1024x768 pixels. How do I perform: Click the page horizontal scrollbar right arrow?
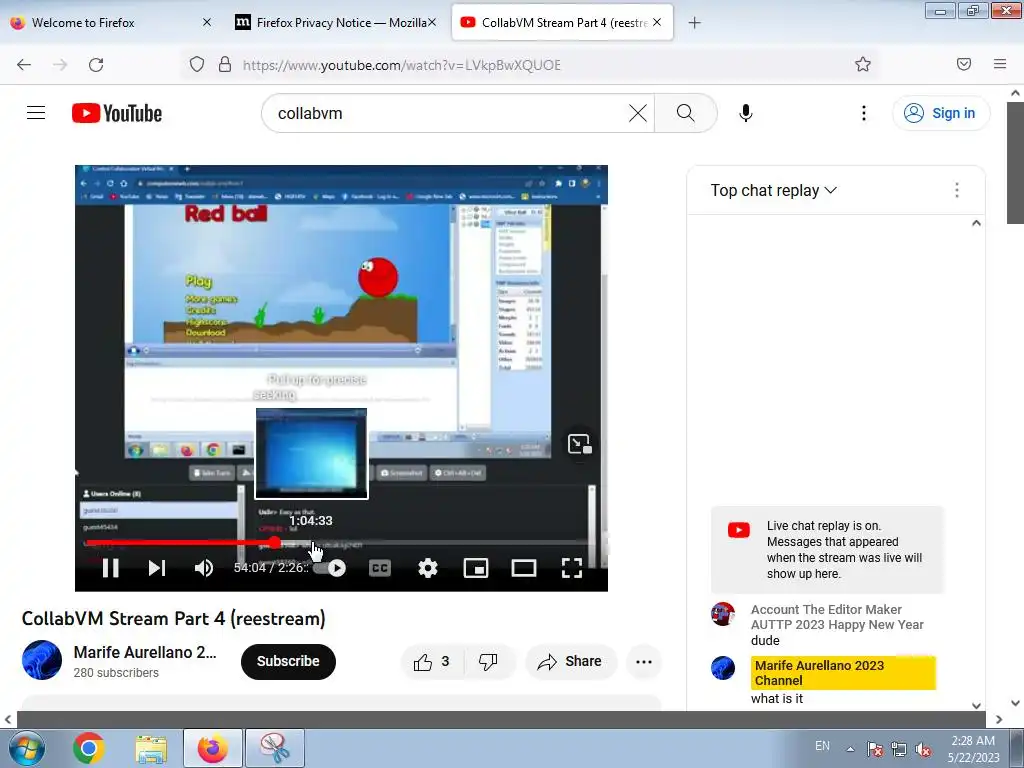pos(999,719)
